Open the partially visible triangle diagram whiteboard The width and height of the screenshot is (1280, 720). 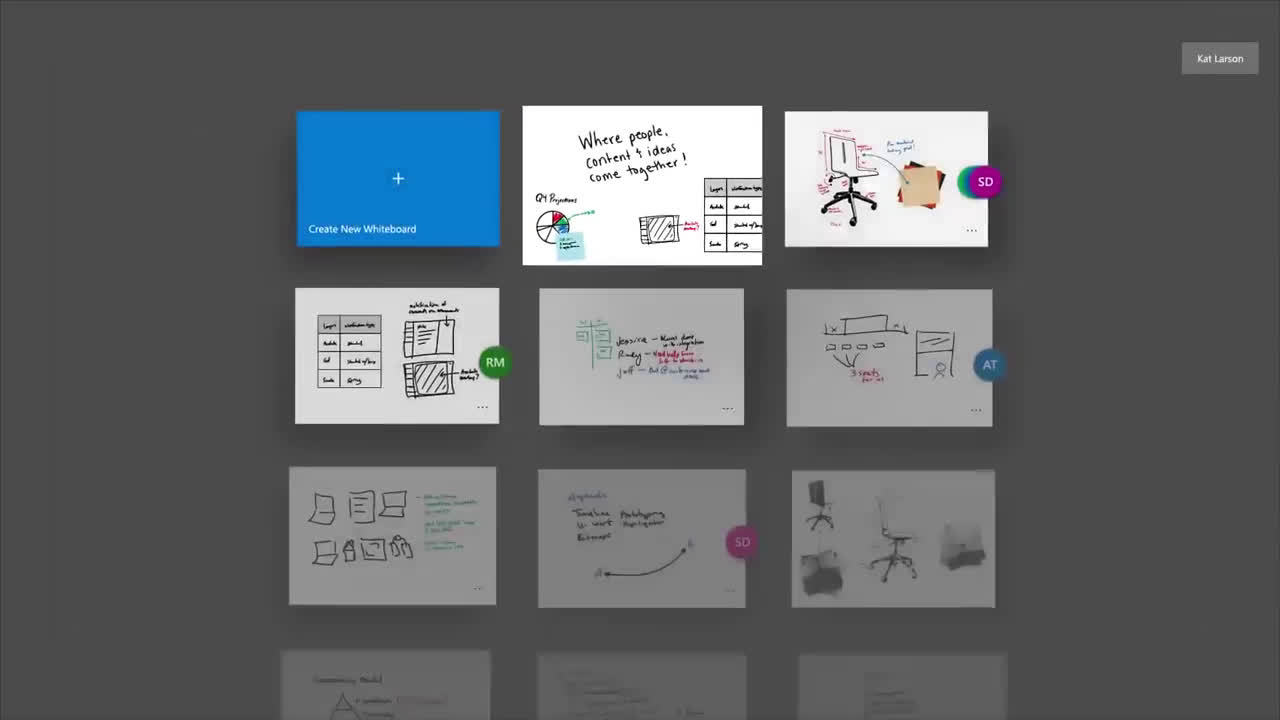(x=385, y=686)
